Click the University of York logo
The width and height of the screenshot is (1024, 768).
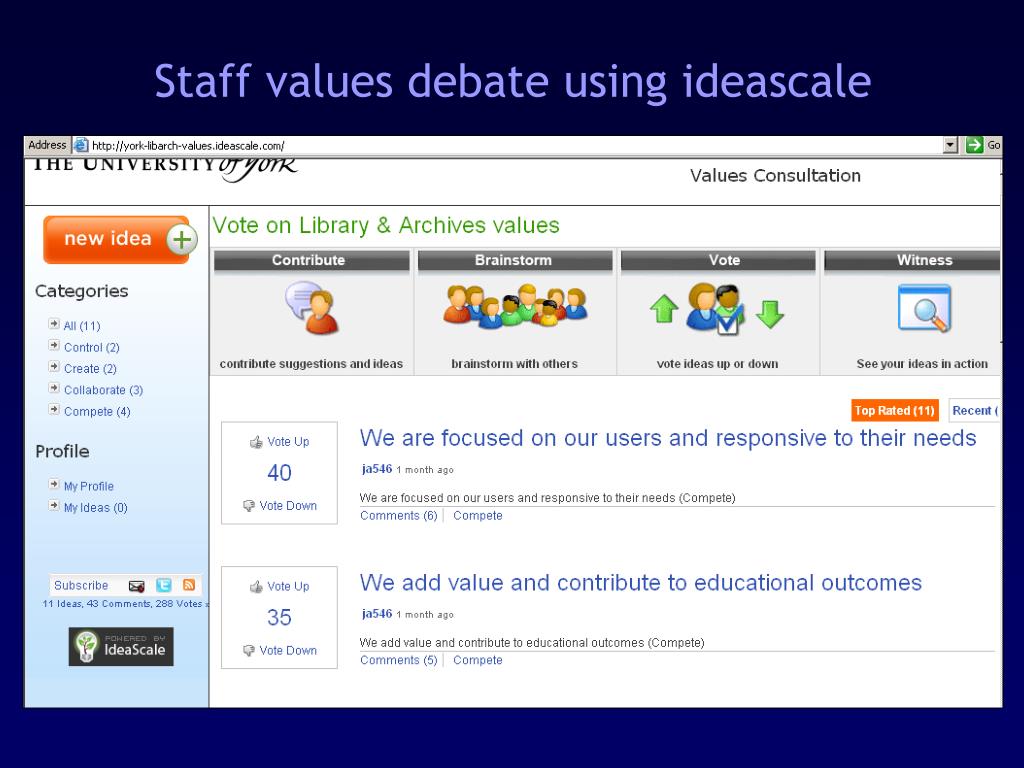point(165,168)
